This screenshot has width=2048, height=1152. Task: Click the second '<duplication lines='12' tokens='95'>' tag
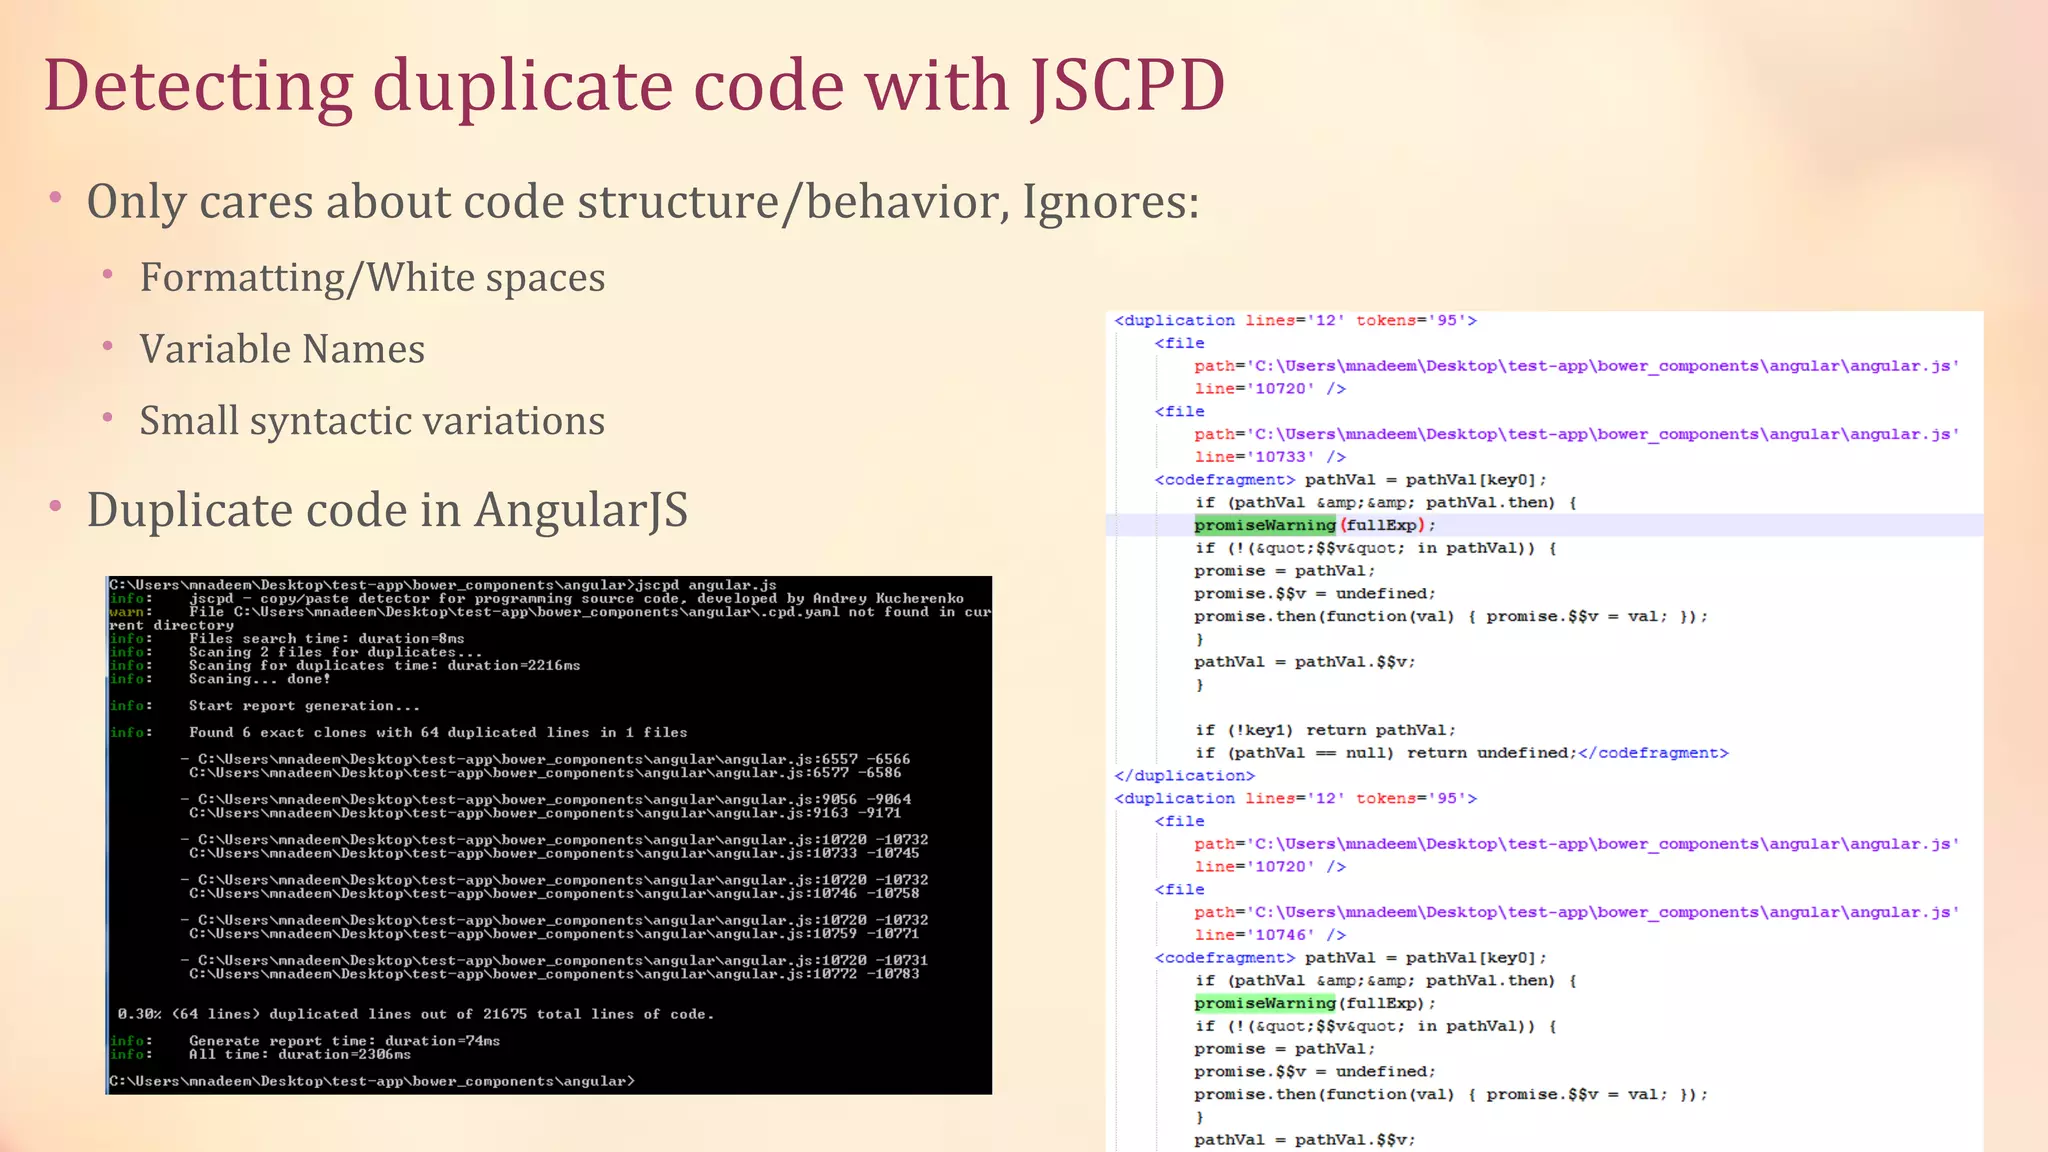point(1296,799)
